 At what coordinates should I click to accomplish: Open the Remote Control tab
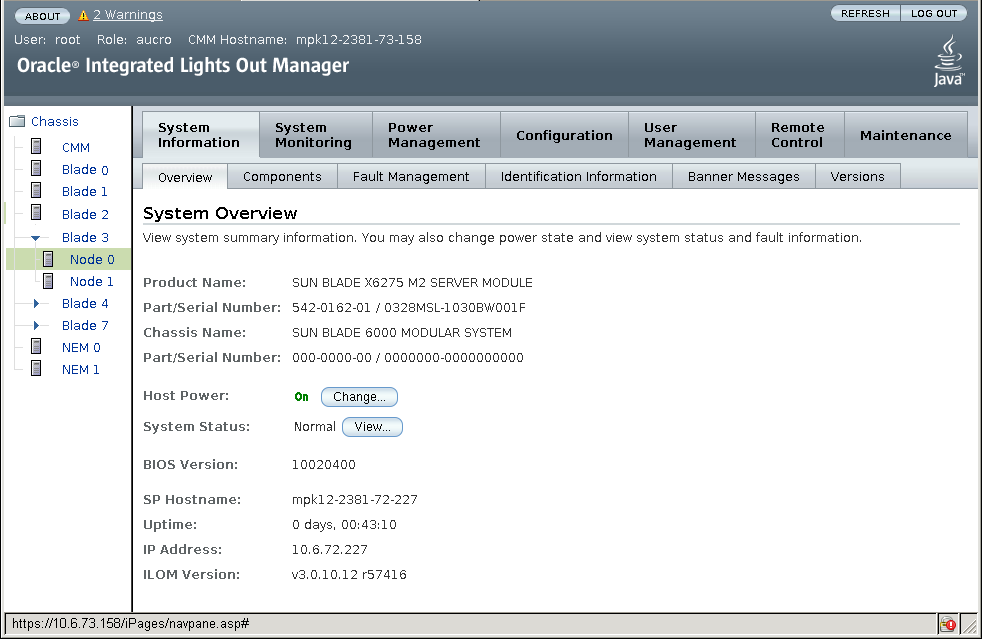[x=799, y=135]
